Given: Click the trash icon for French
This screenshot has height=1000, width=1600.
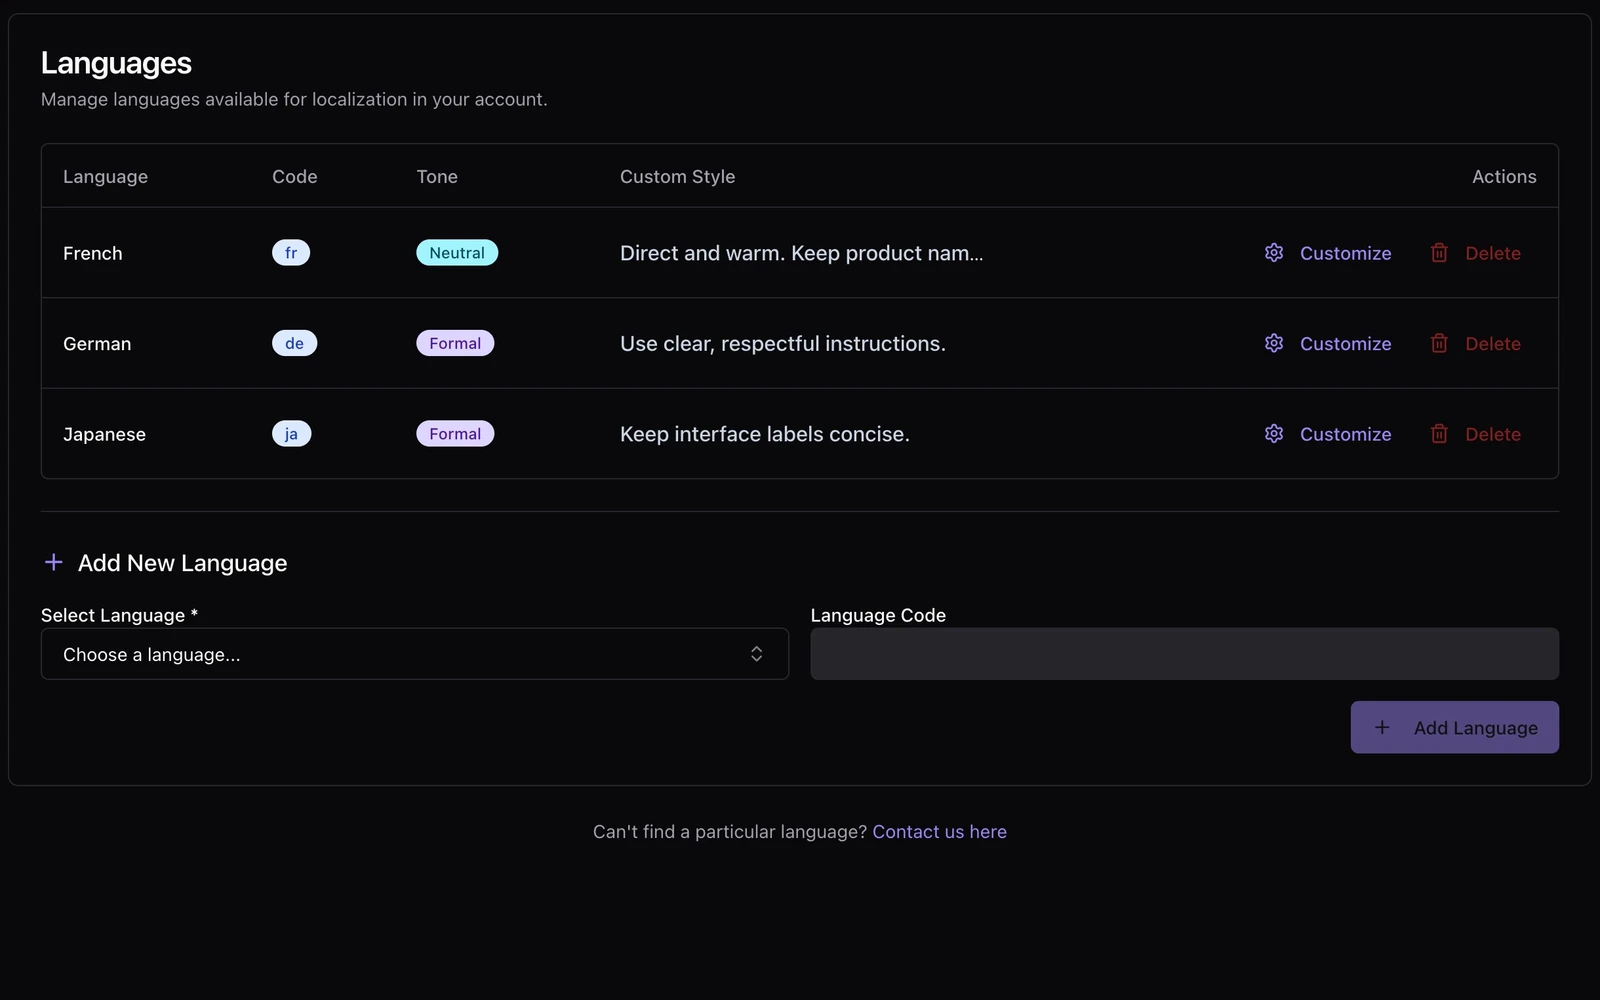Looking at the screenshot, I should point(1439,253).
